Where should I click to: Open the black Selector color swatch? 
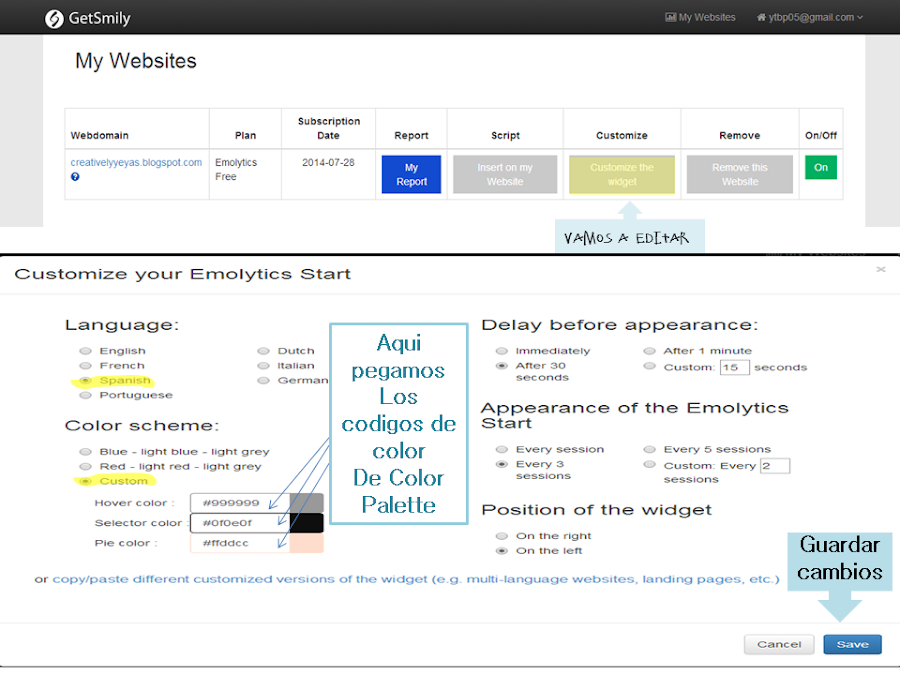(x=307, y=523)
